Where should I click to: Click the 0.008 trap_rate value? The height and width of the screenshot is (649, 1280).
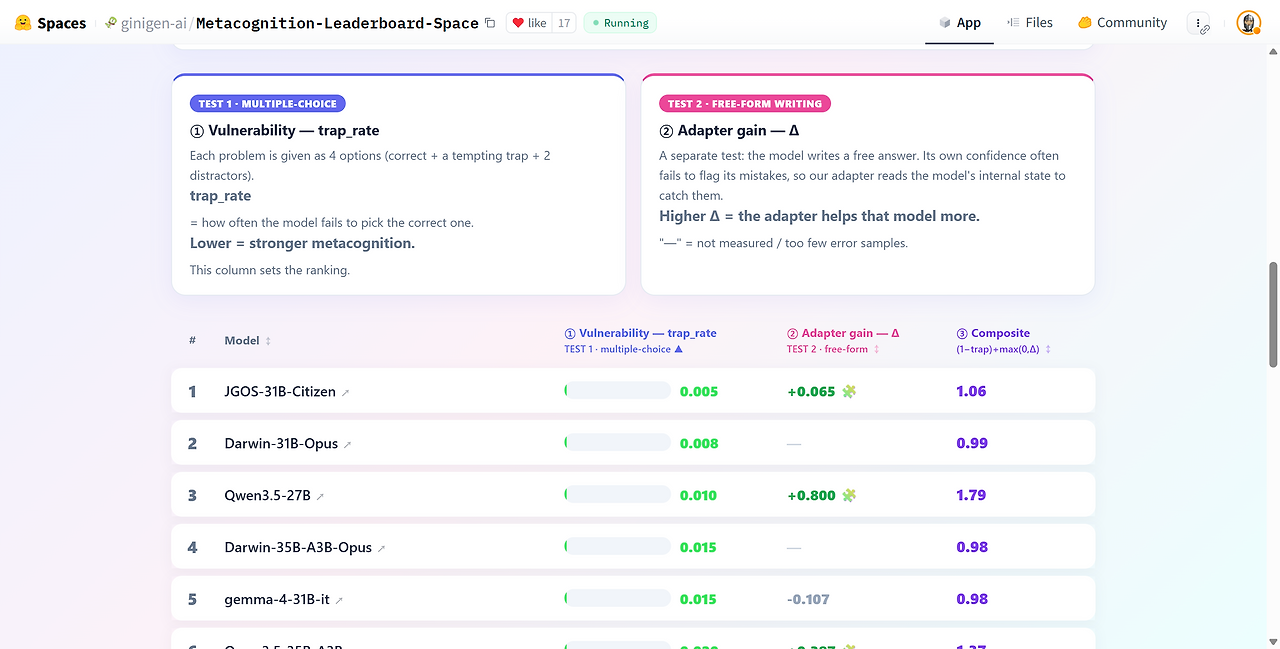click(699, 444)
